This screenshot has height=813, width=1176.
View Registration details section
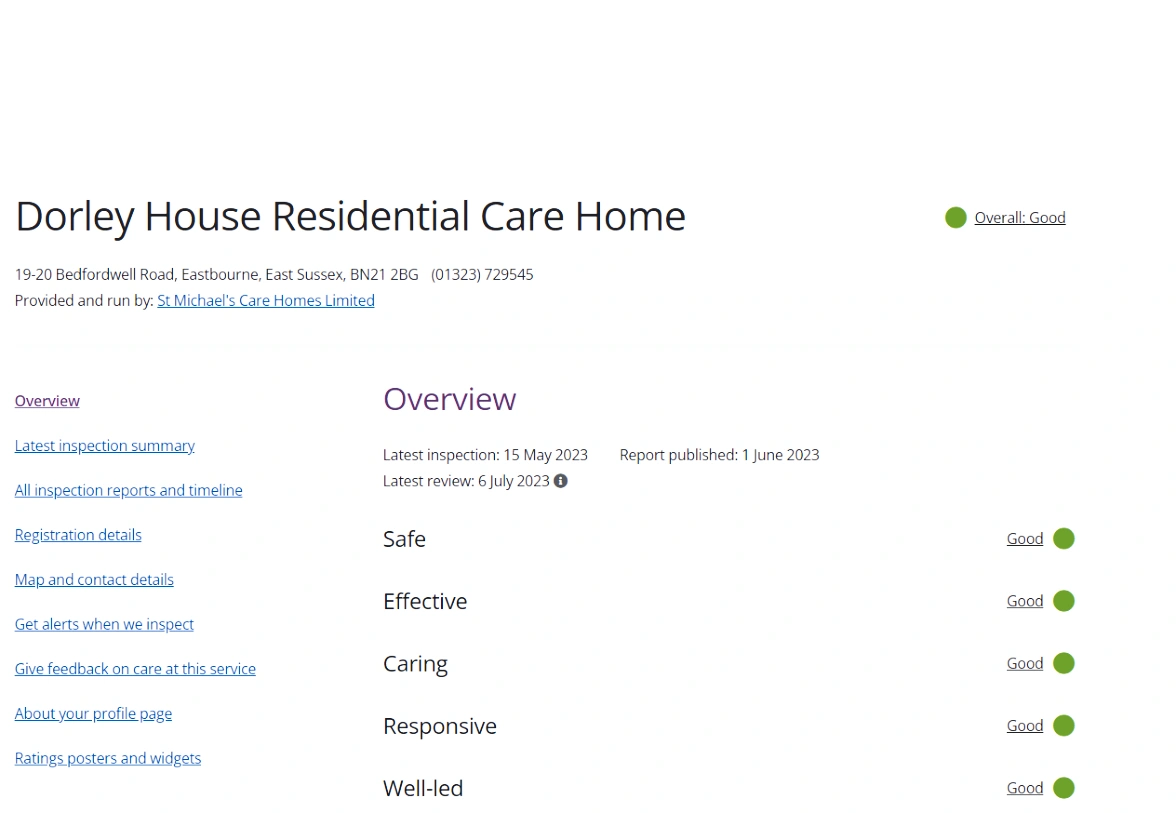pos(78,535)
